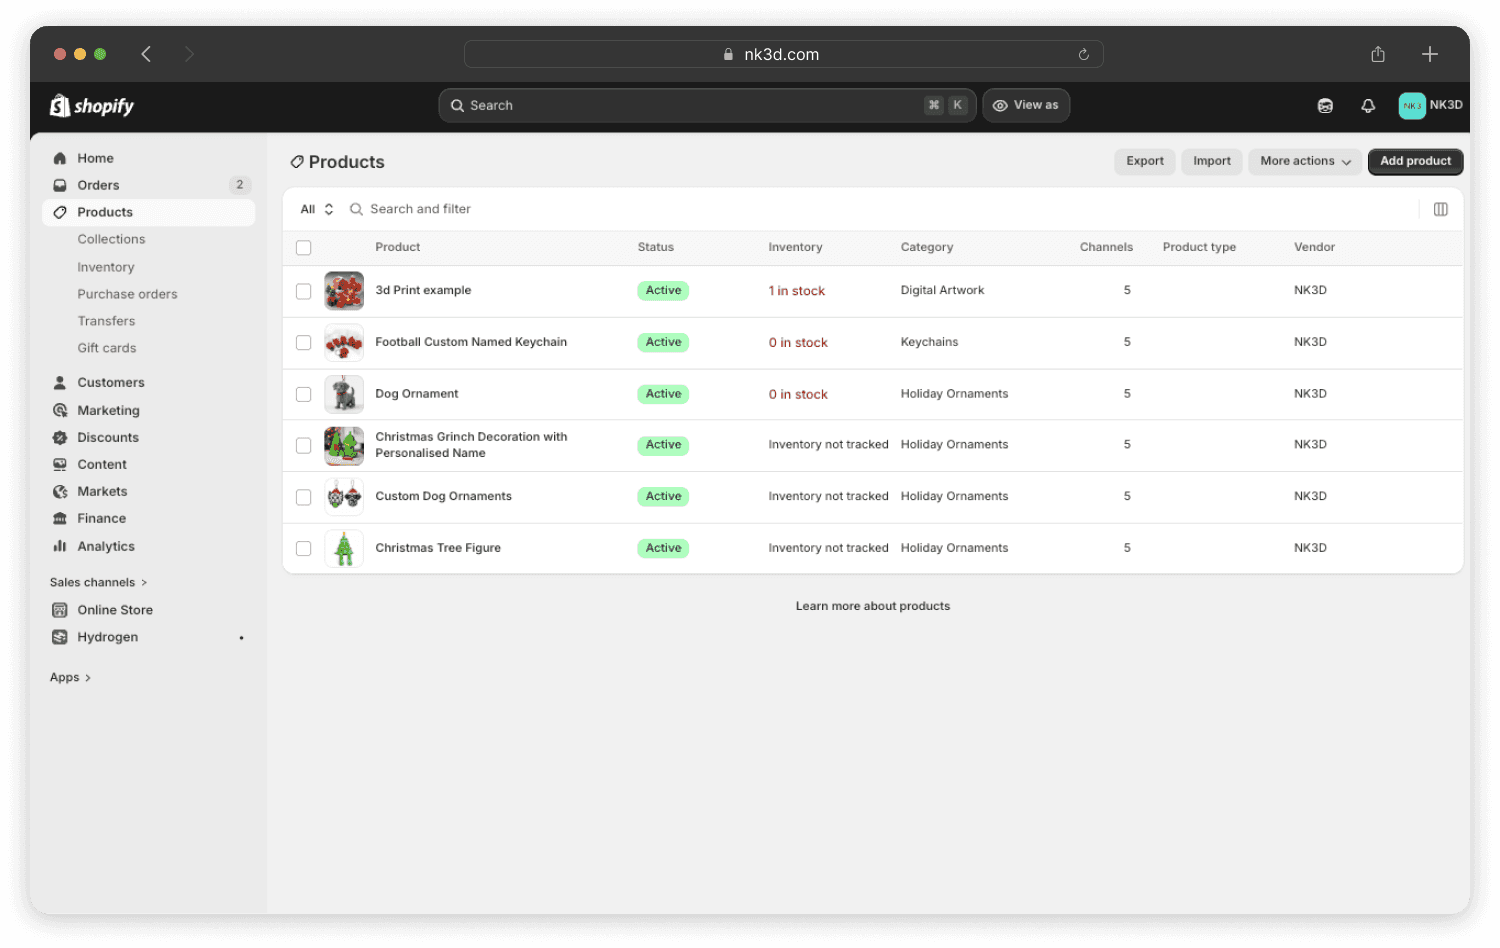Open Transfers in the sidebar
1500x948 pixels.
coord(106,321)
